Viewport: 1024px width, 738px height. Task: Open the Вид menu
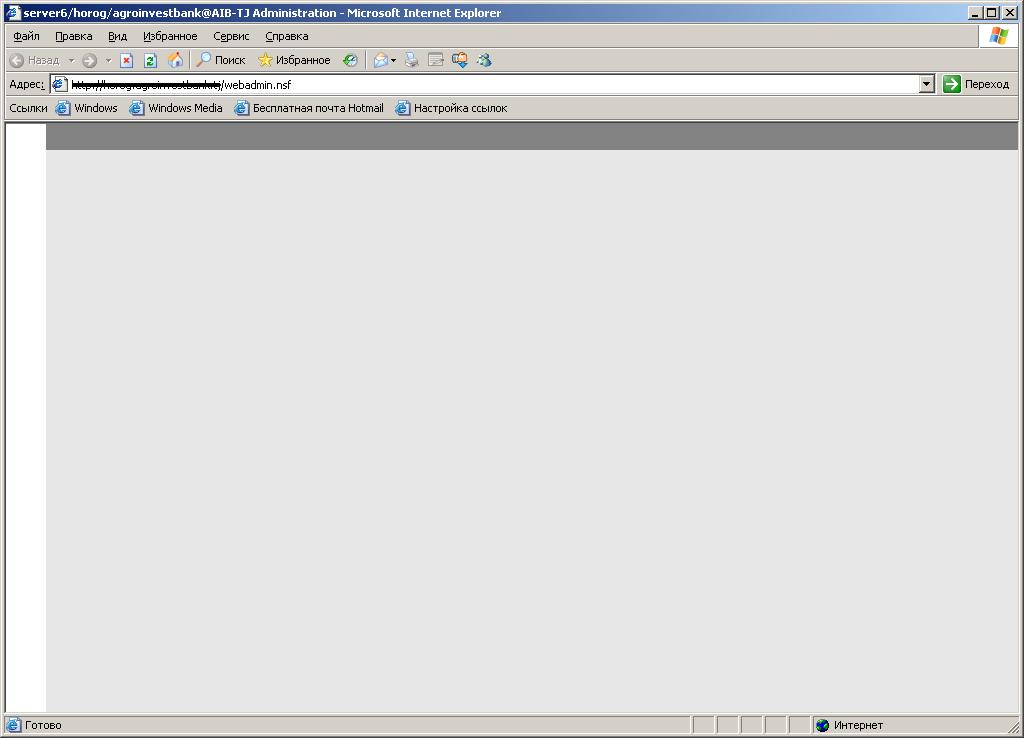(x=118, y=36)
